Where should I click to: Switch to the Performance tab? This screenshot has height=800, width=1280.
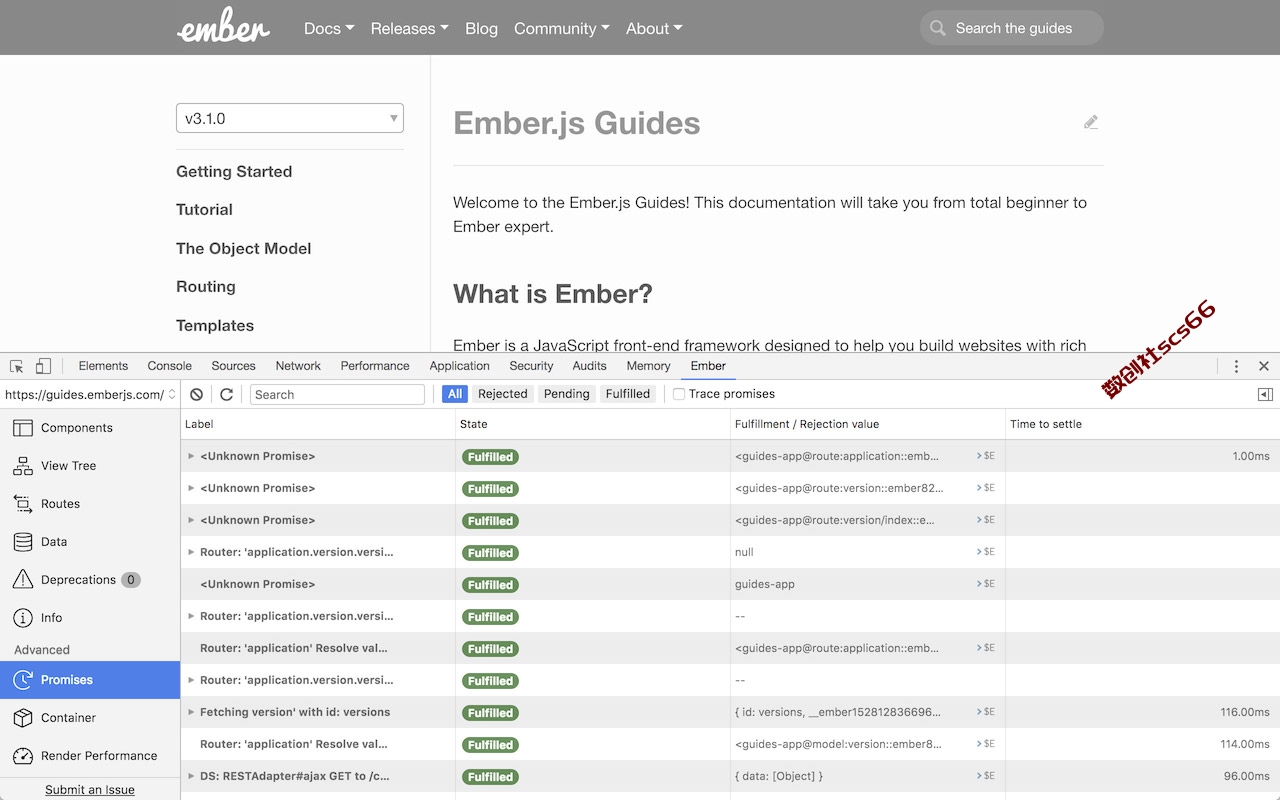click(375, 366)
